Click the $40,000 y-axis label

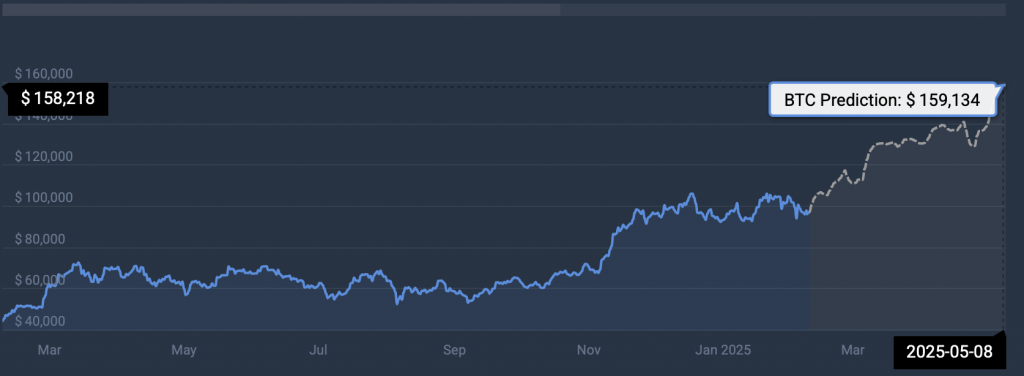[x=40, y=321]
